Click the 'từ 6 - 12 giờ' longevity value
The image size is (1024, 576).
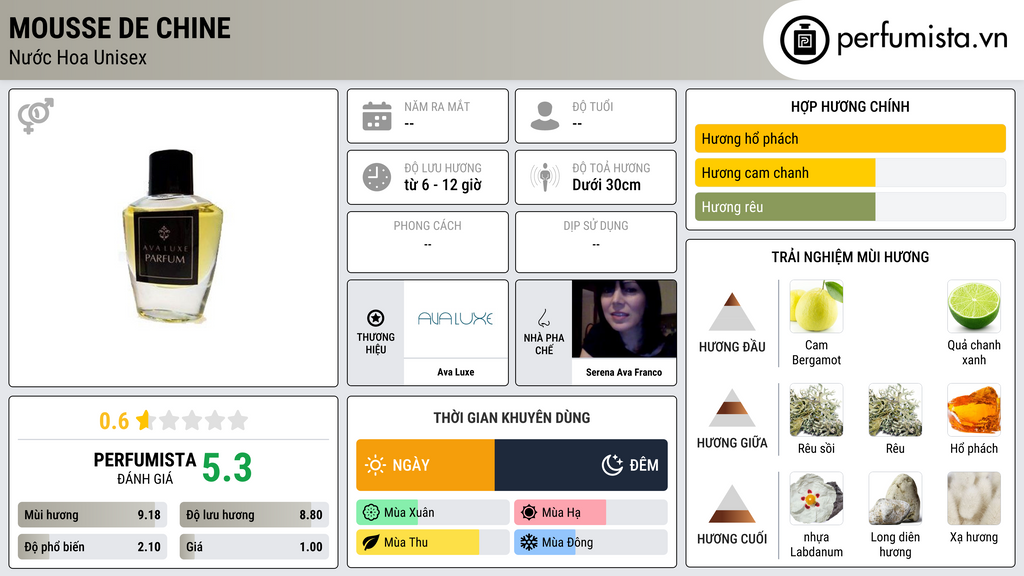(443, 185)
